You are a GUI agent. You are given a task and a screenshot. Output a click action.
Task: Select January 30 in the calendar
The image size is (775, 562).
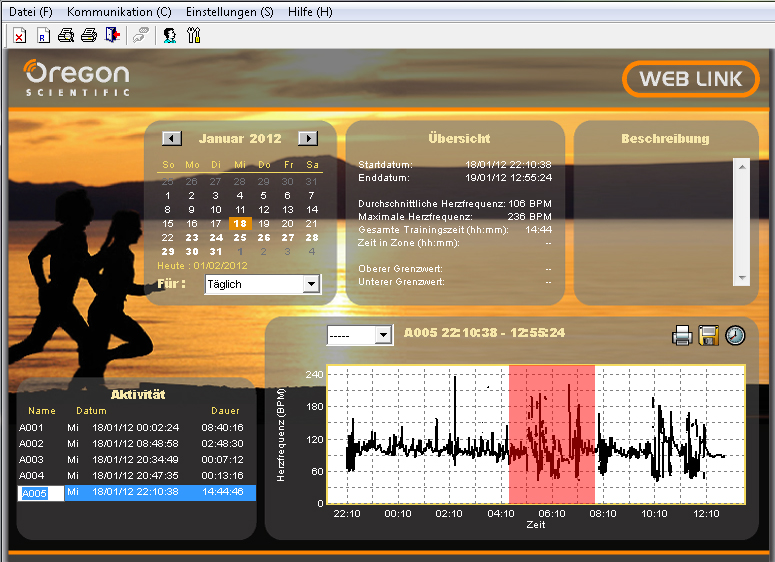(192, 252)
